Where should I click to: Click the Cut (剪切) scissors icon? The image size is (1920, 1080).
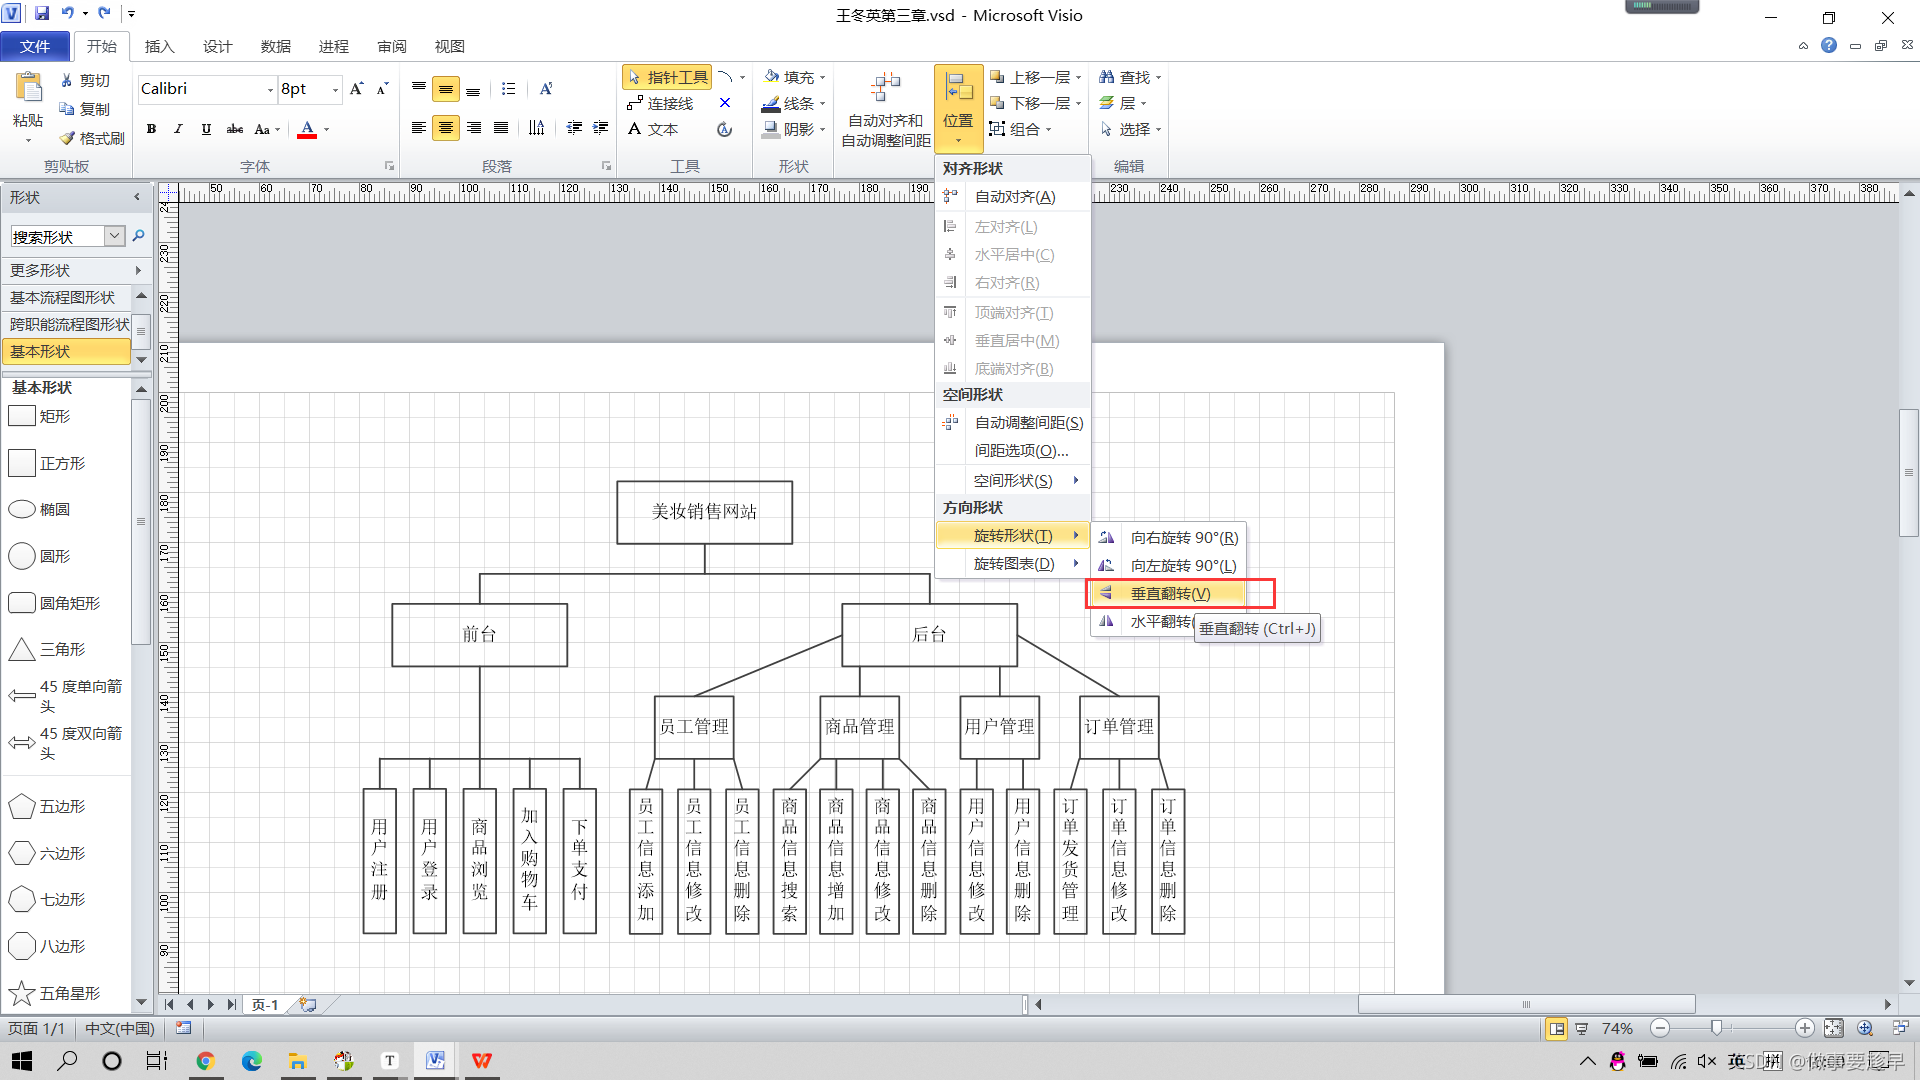(67, 80)
